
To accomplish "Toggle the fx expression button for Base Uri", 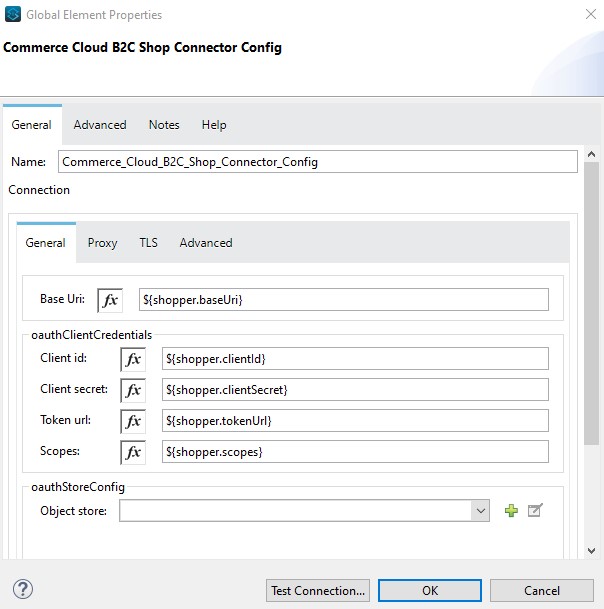I will [x=110, y=300].
